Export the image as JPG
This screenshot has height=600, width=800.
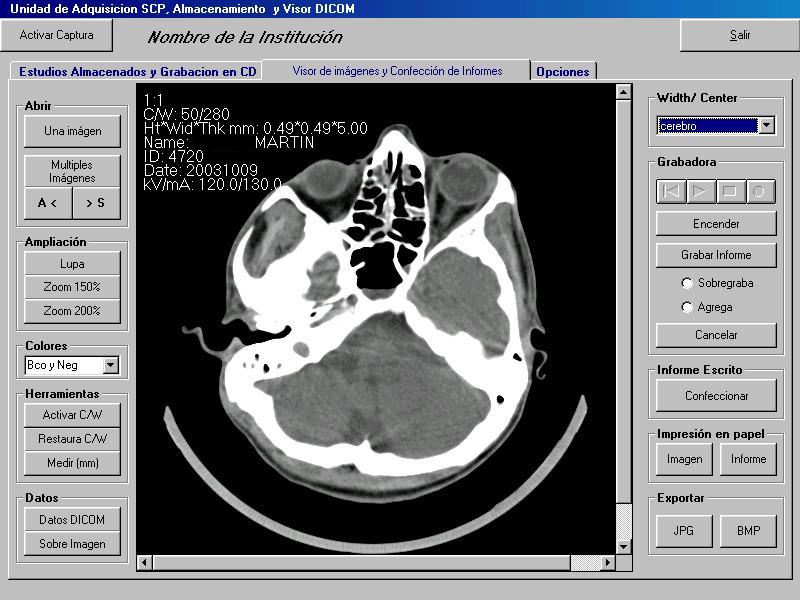[x=677, y=531]
